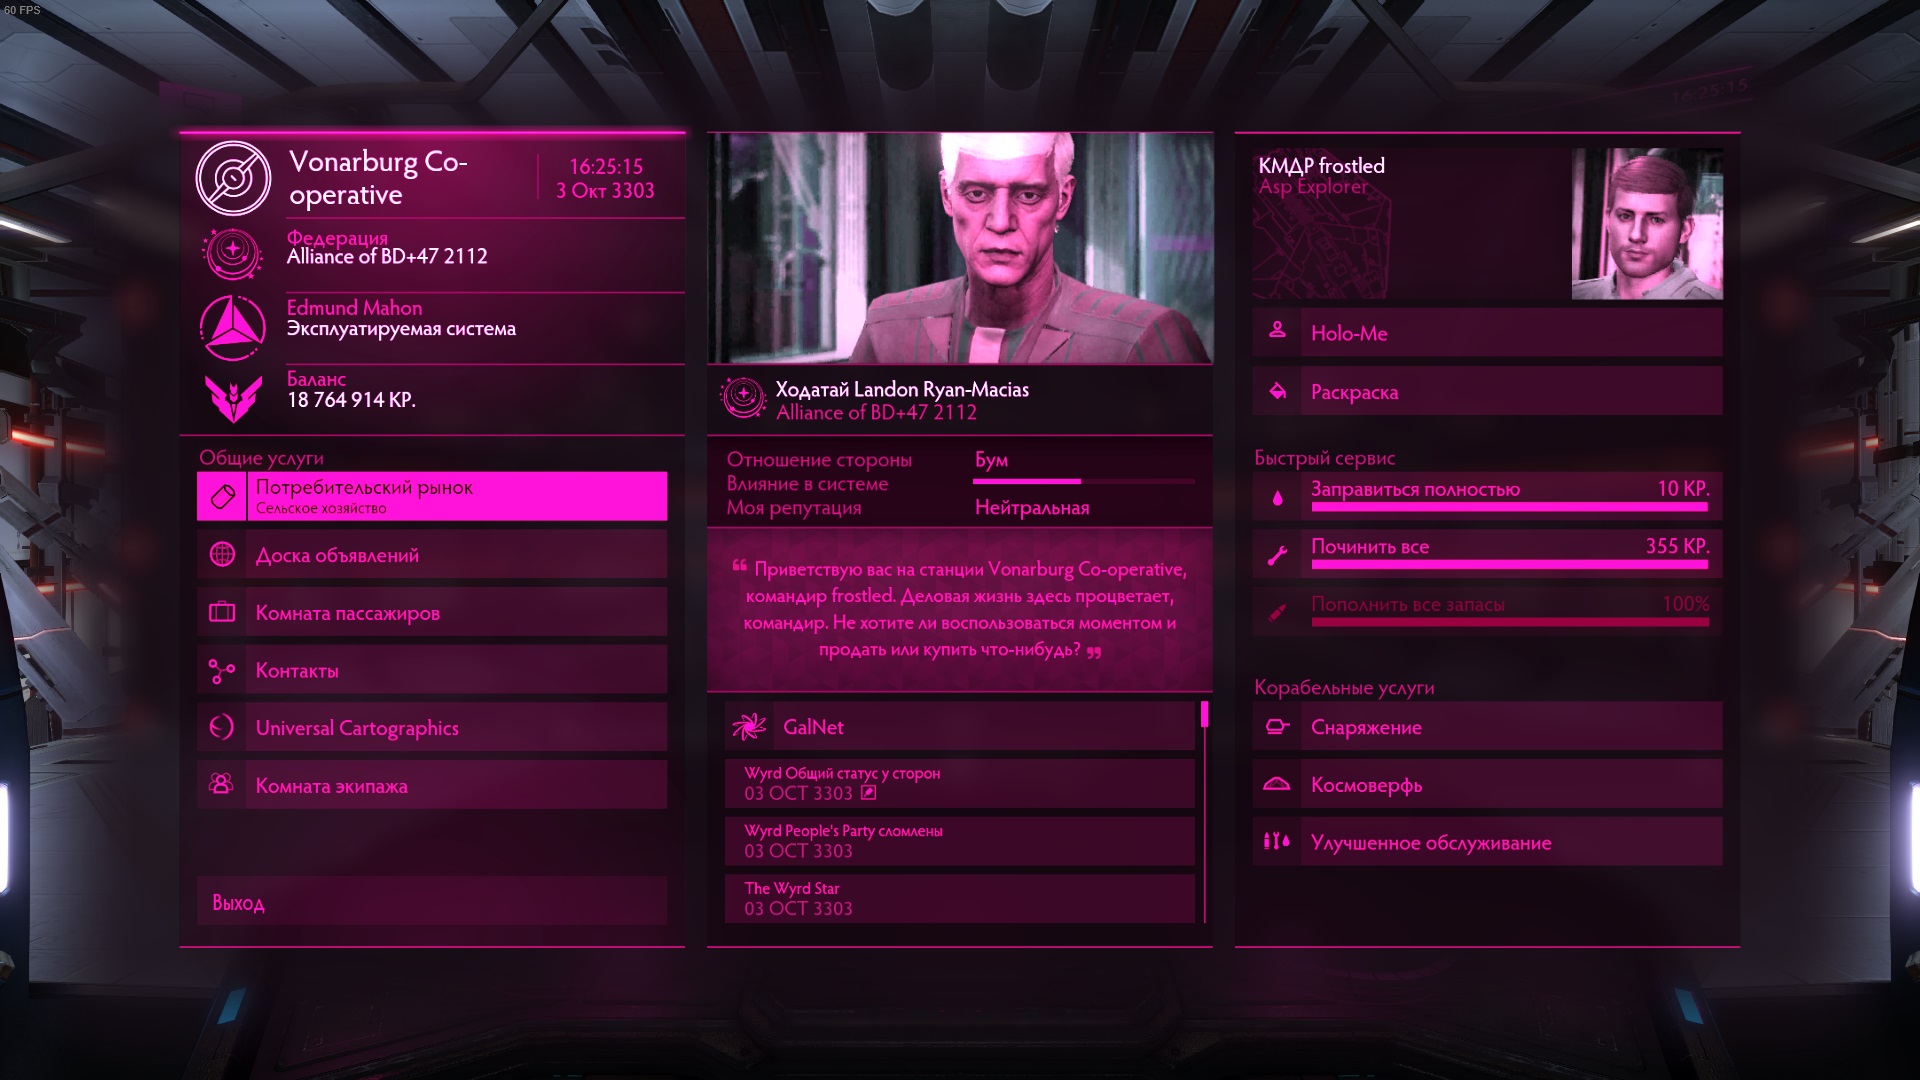Click the crew lounge people icon
Image resolution: width=1920 pixels, height=1080 pixels.
tap(222, 784)
